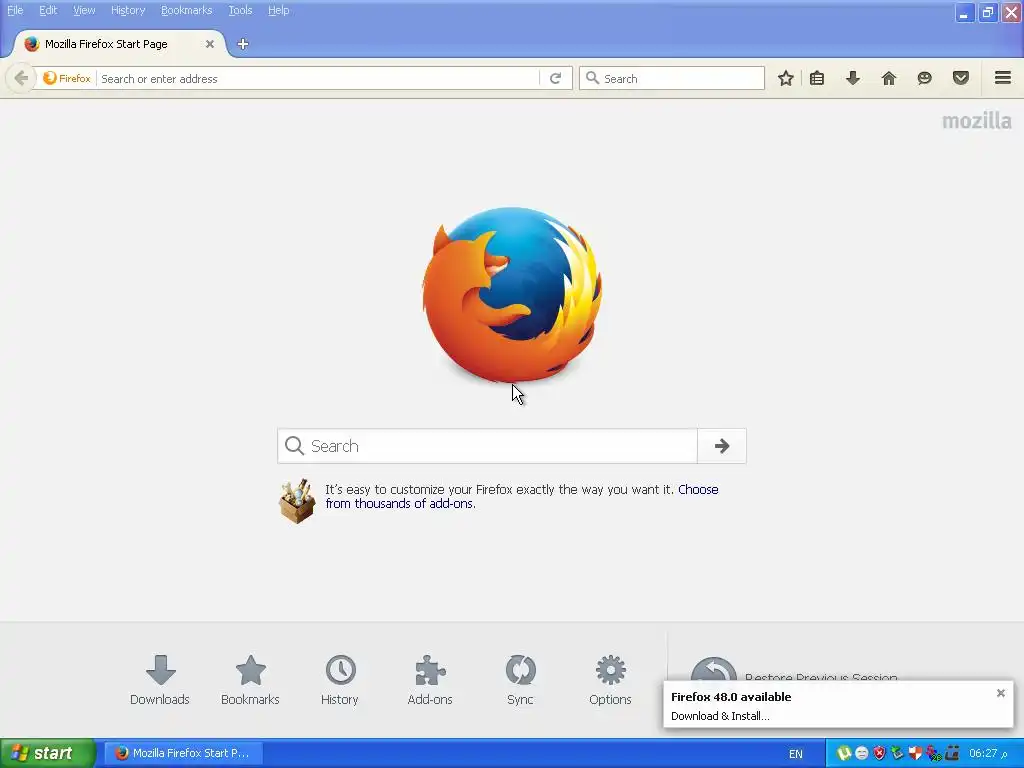Click the mozilla wordmark link
Image resolution: width=1024 pixels, height=768 pixels.
coord(976,121)
